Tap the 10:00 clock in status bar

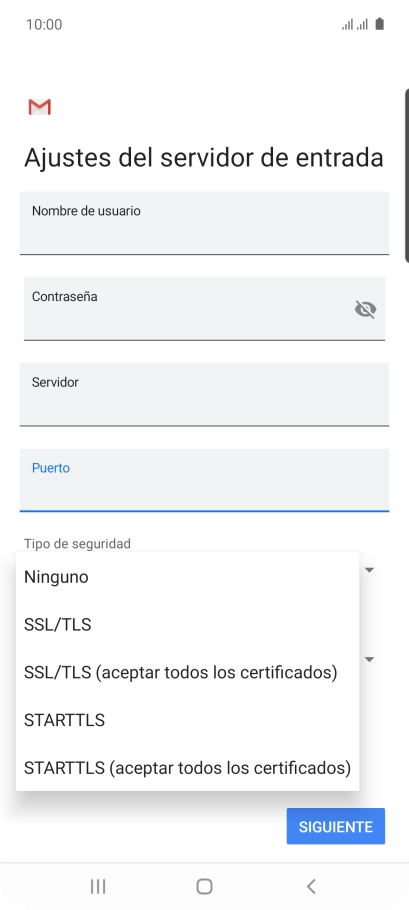(x=44, y=24)
